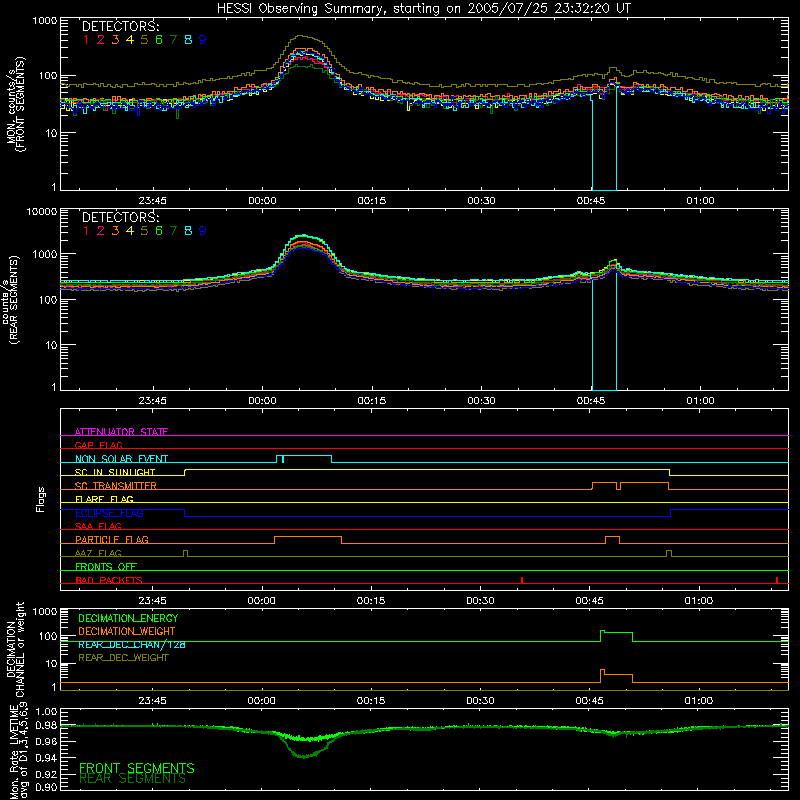The width and height of the screenshot is (800, 800).
Task: Click the GAP_FLAG label
Action: (98, 445)
